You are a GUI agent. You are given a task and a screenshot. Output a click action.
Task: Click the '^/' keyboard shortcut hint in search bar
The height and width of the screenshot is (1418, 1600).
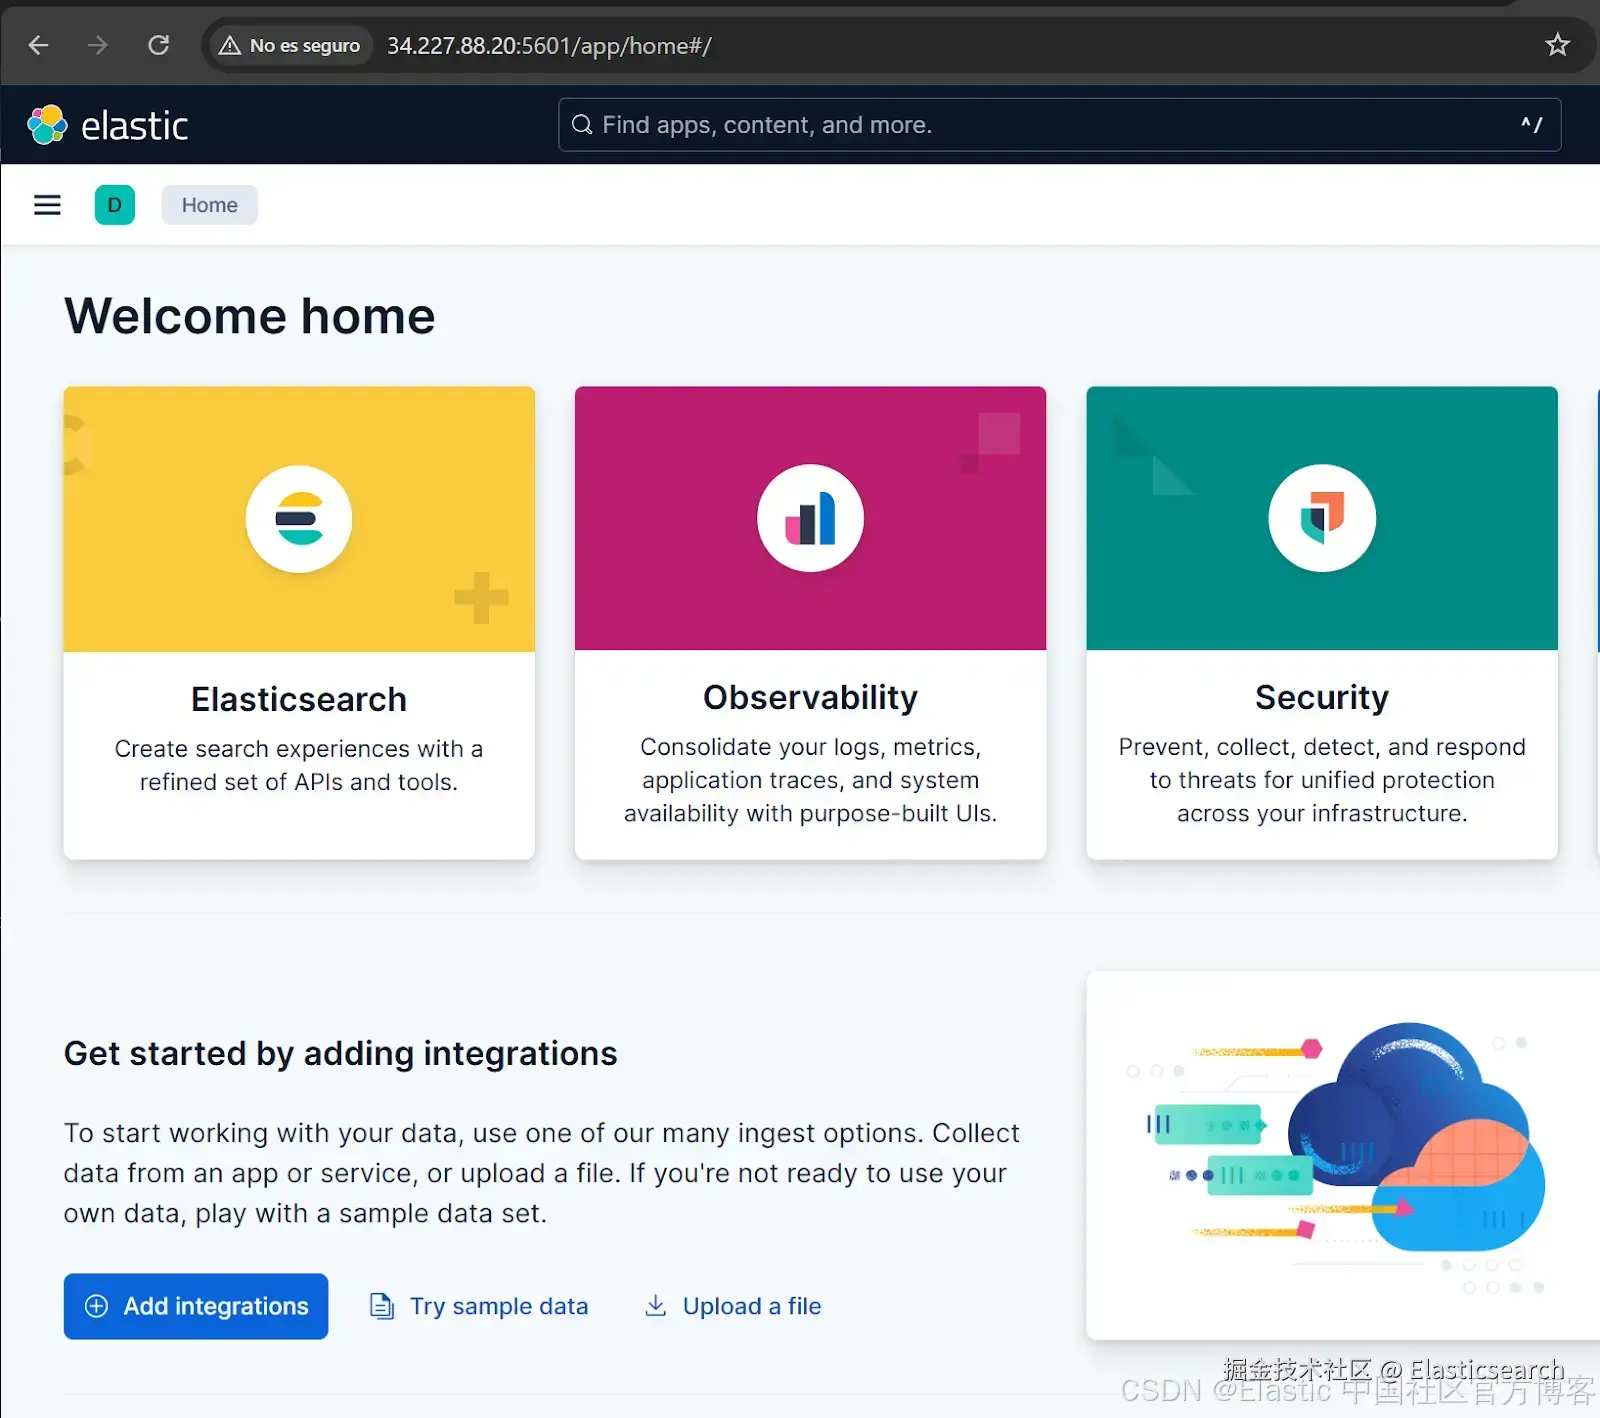click(x=1531, y=125)
